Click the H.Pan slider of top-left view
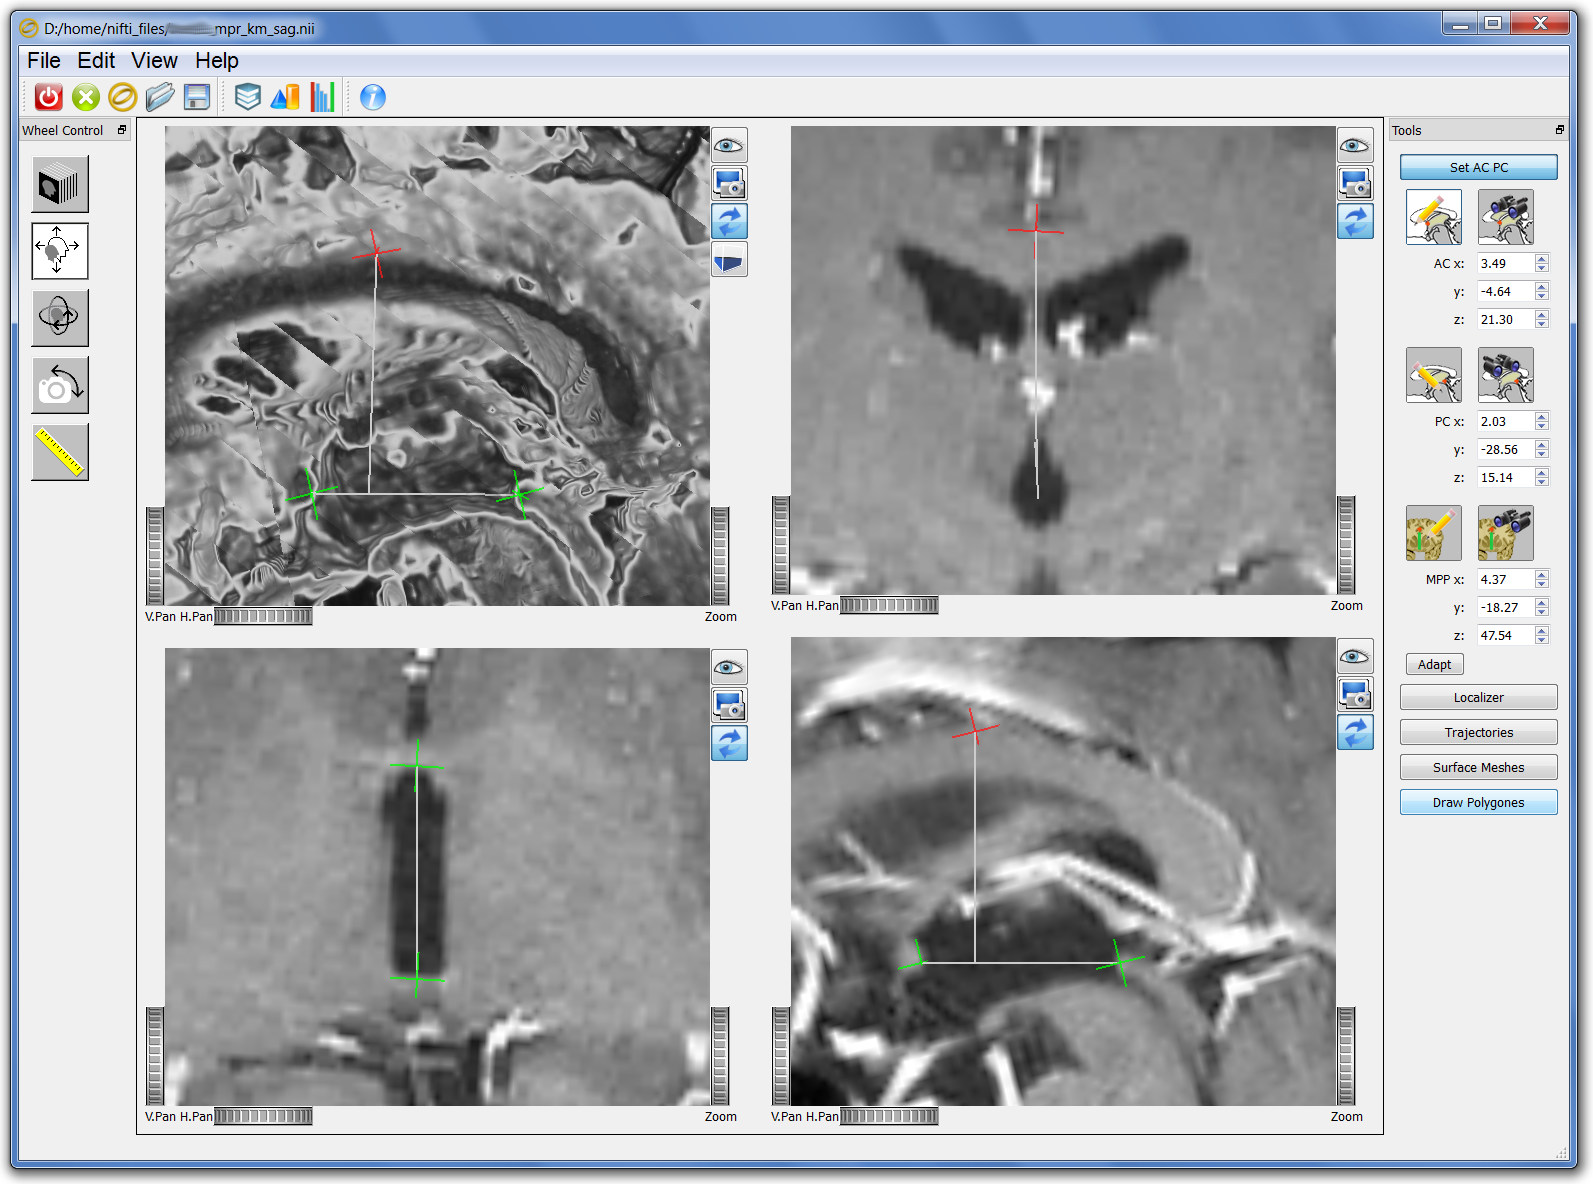 [x=263, y=617]
